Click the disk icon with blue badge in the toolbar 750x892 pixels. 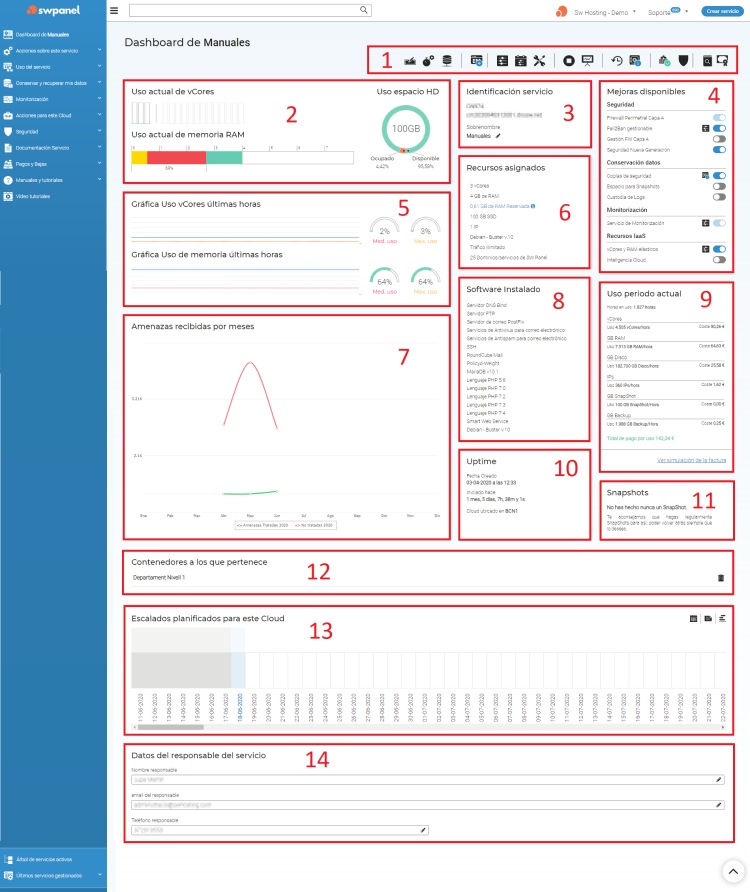(636, 61)
